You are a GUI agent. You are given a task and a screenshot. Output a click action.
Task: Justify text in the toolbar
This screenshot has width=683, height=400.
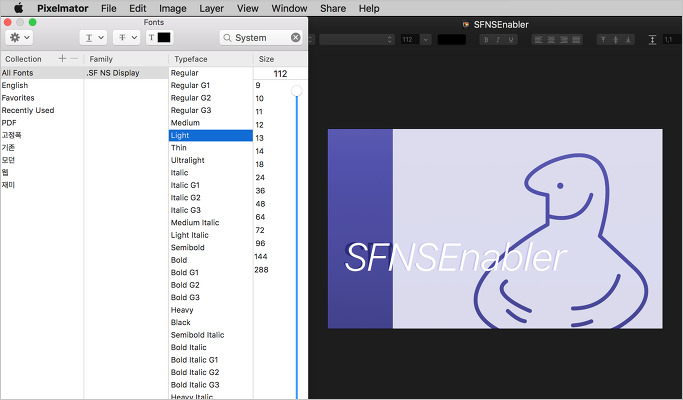point(576,40)
